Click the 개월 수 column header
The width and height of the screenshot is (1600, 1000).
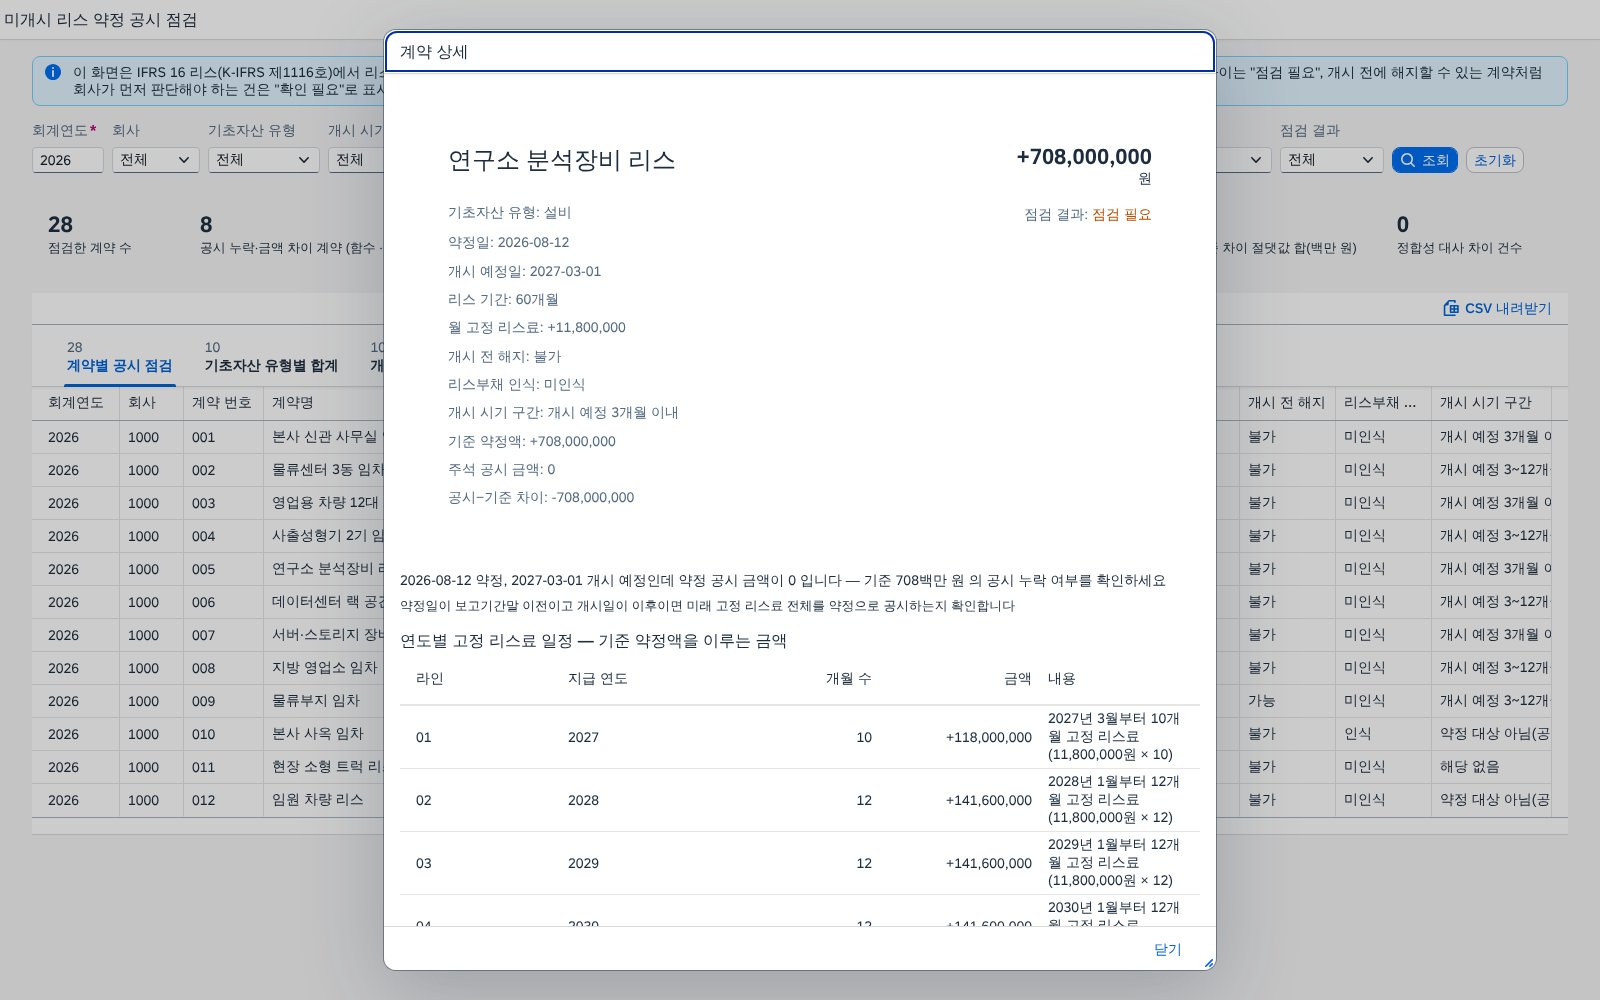click(x=848, y=679)
